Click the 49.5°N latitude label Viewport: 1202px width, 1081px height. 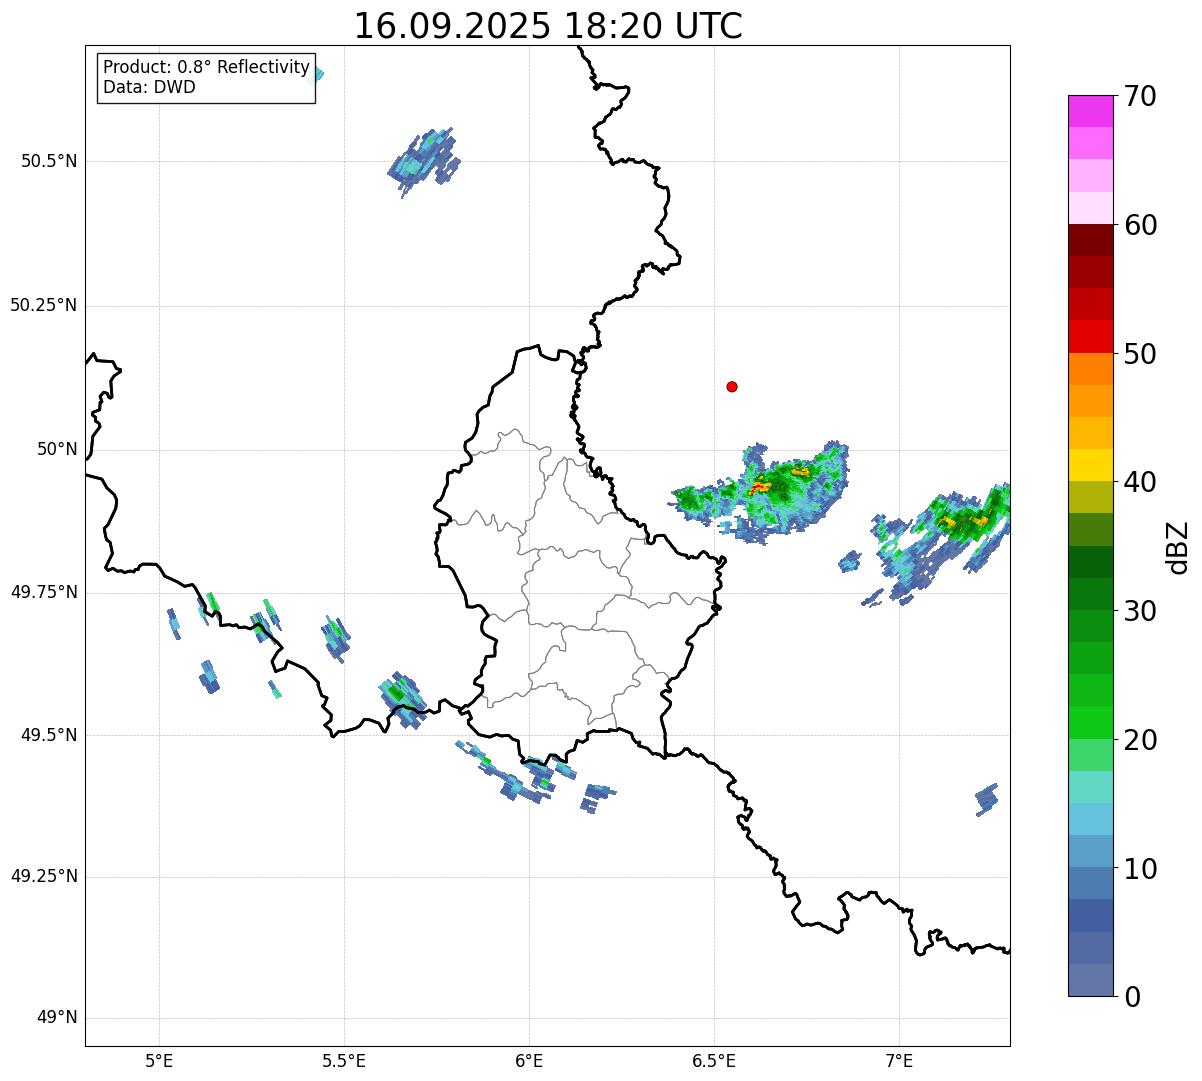pyautogui.click(x=49, y=735)
